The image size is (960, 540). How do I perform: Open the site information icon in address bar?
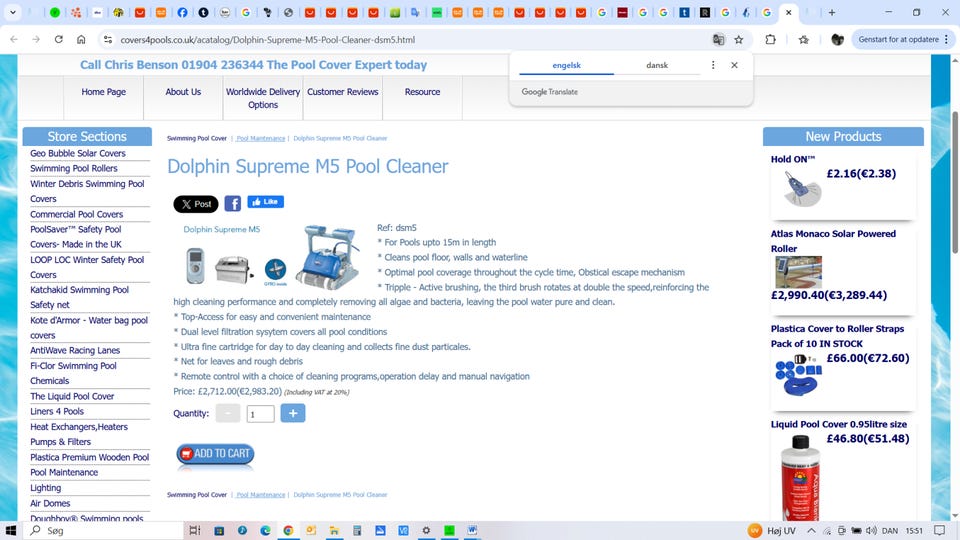point(108,39)
